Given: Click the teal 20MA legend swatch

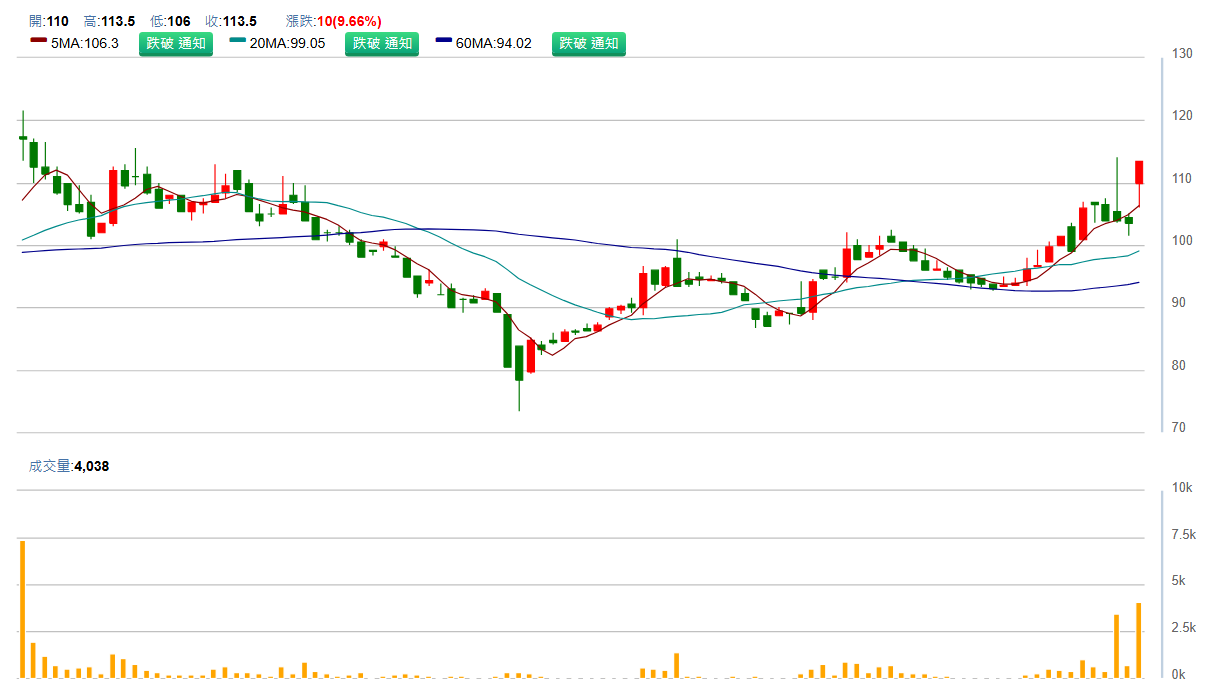Looking at the screenshot, I should 238,44.
